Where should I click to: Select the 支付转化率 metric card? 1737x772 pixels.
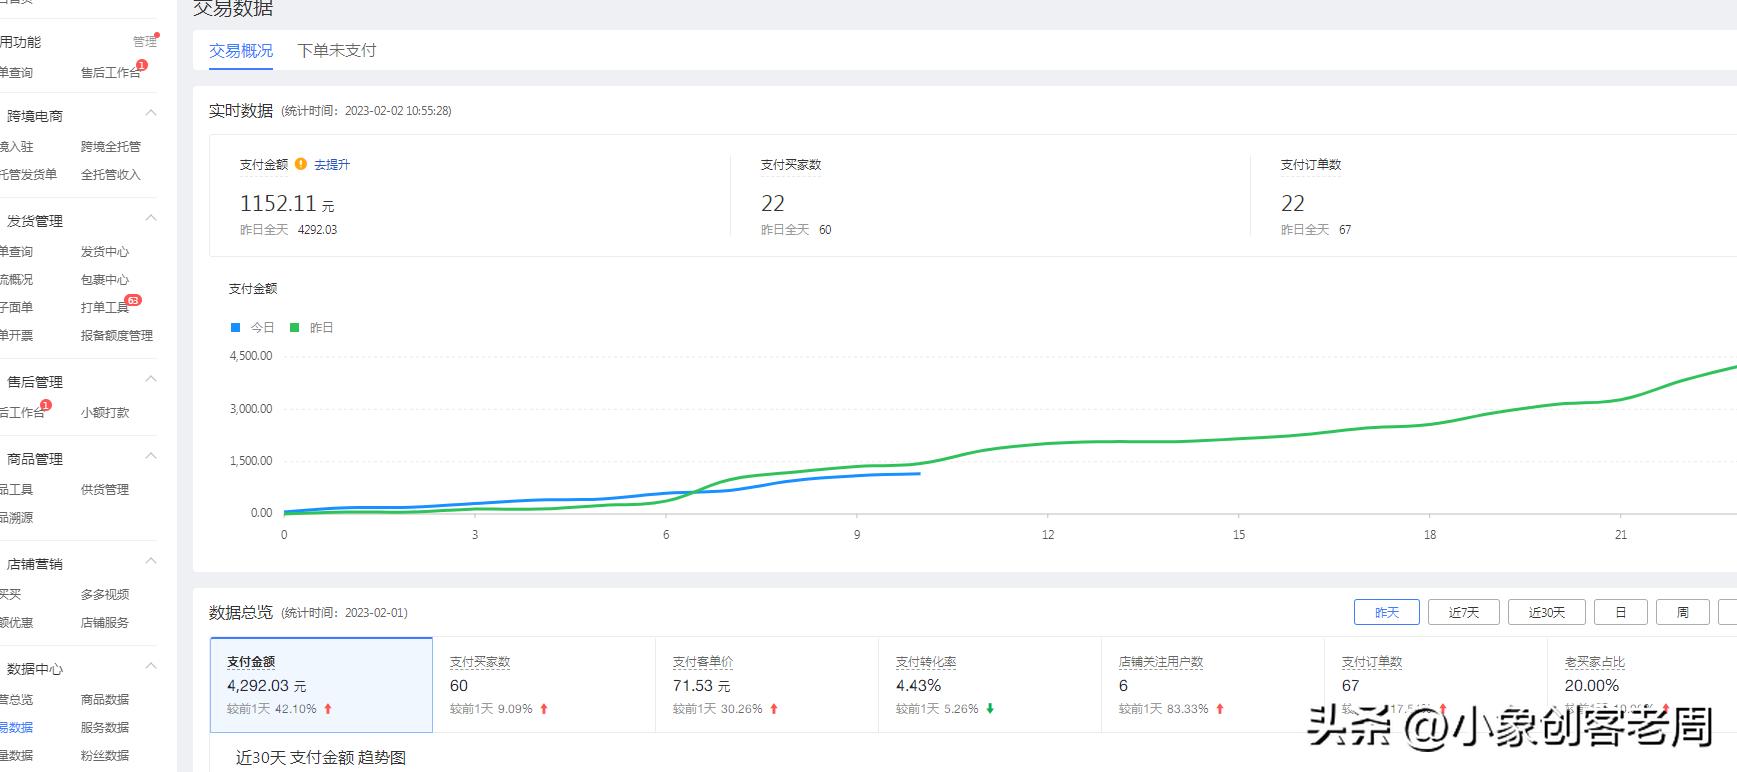point(989,684)
